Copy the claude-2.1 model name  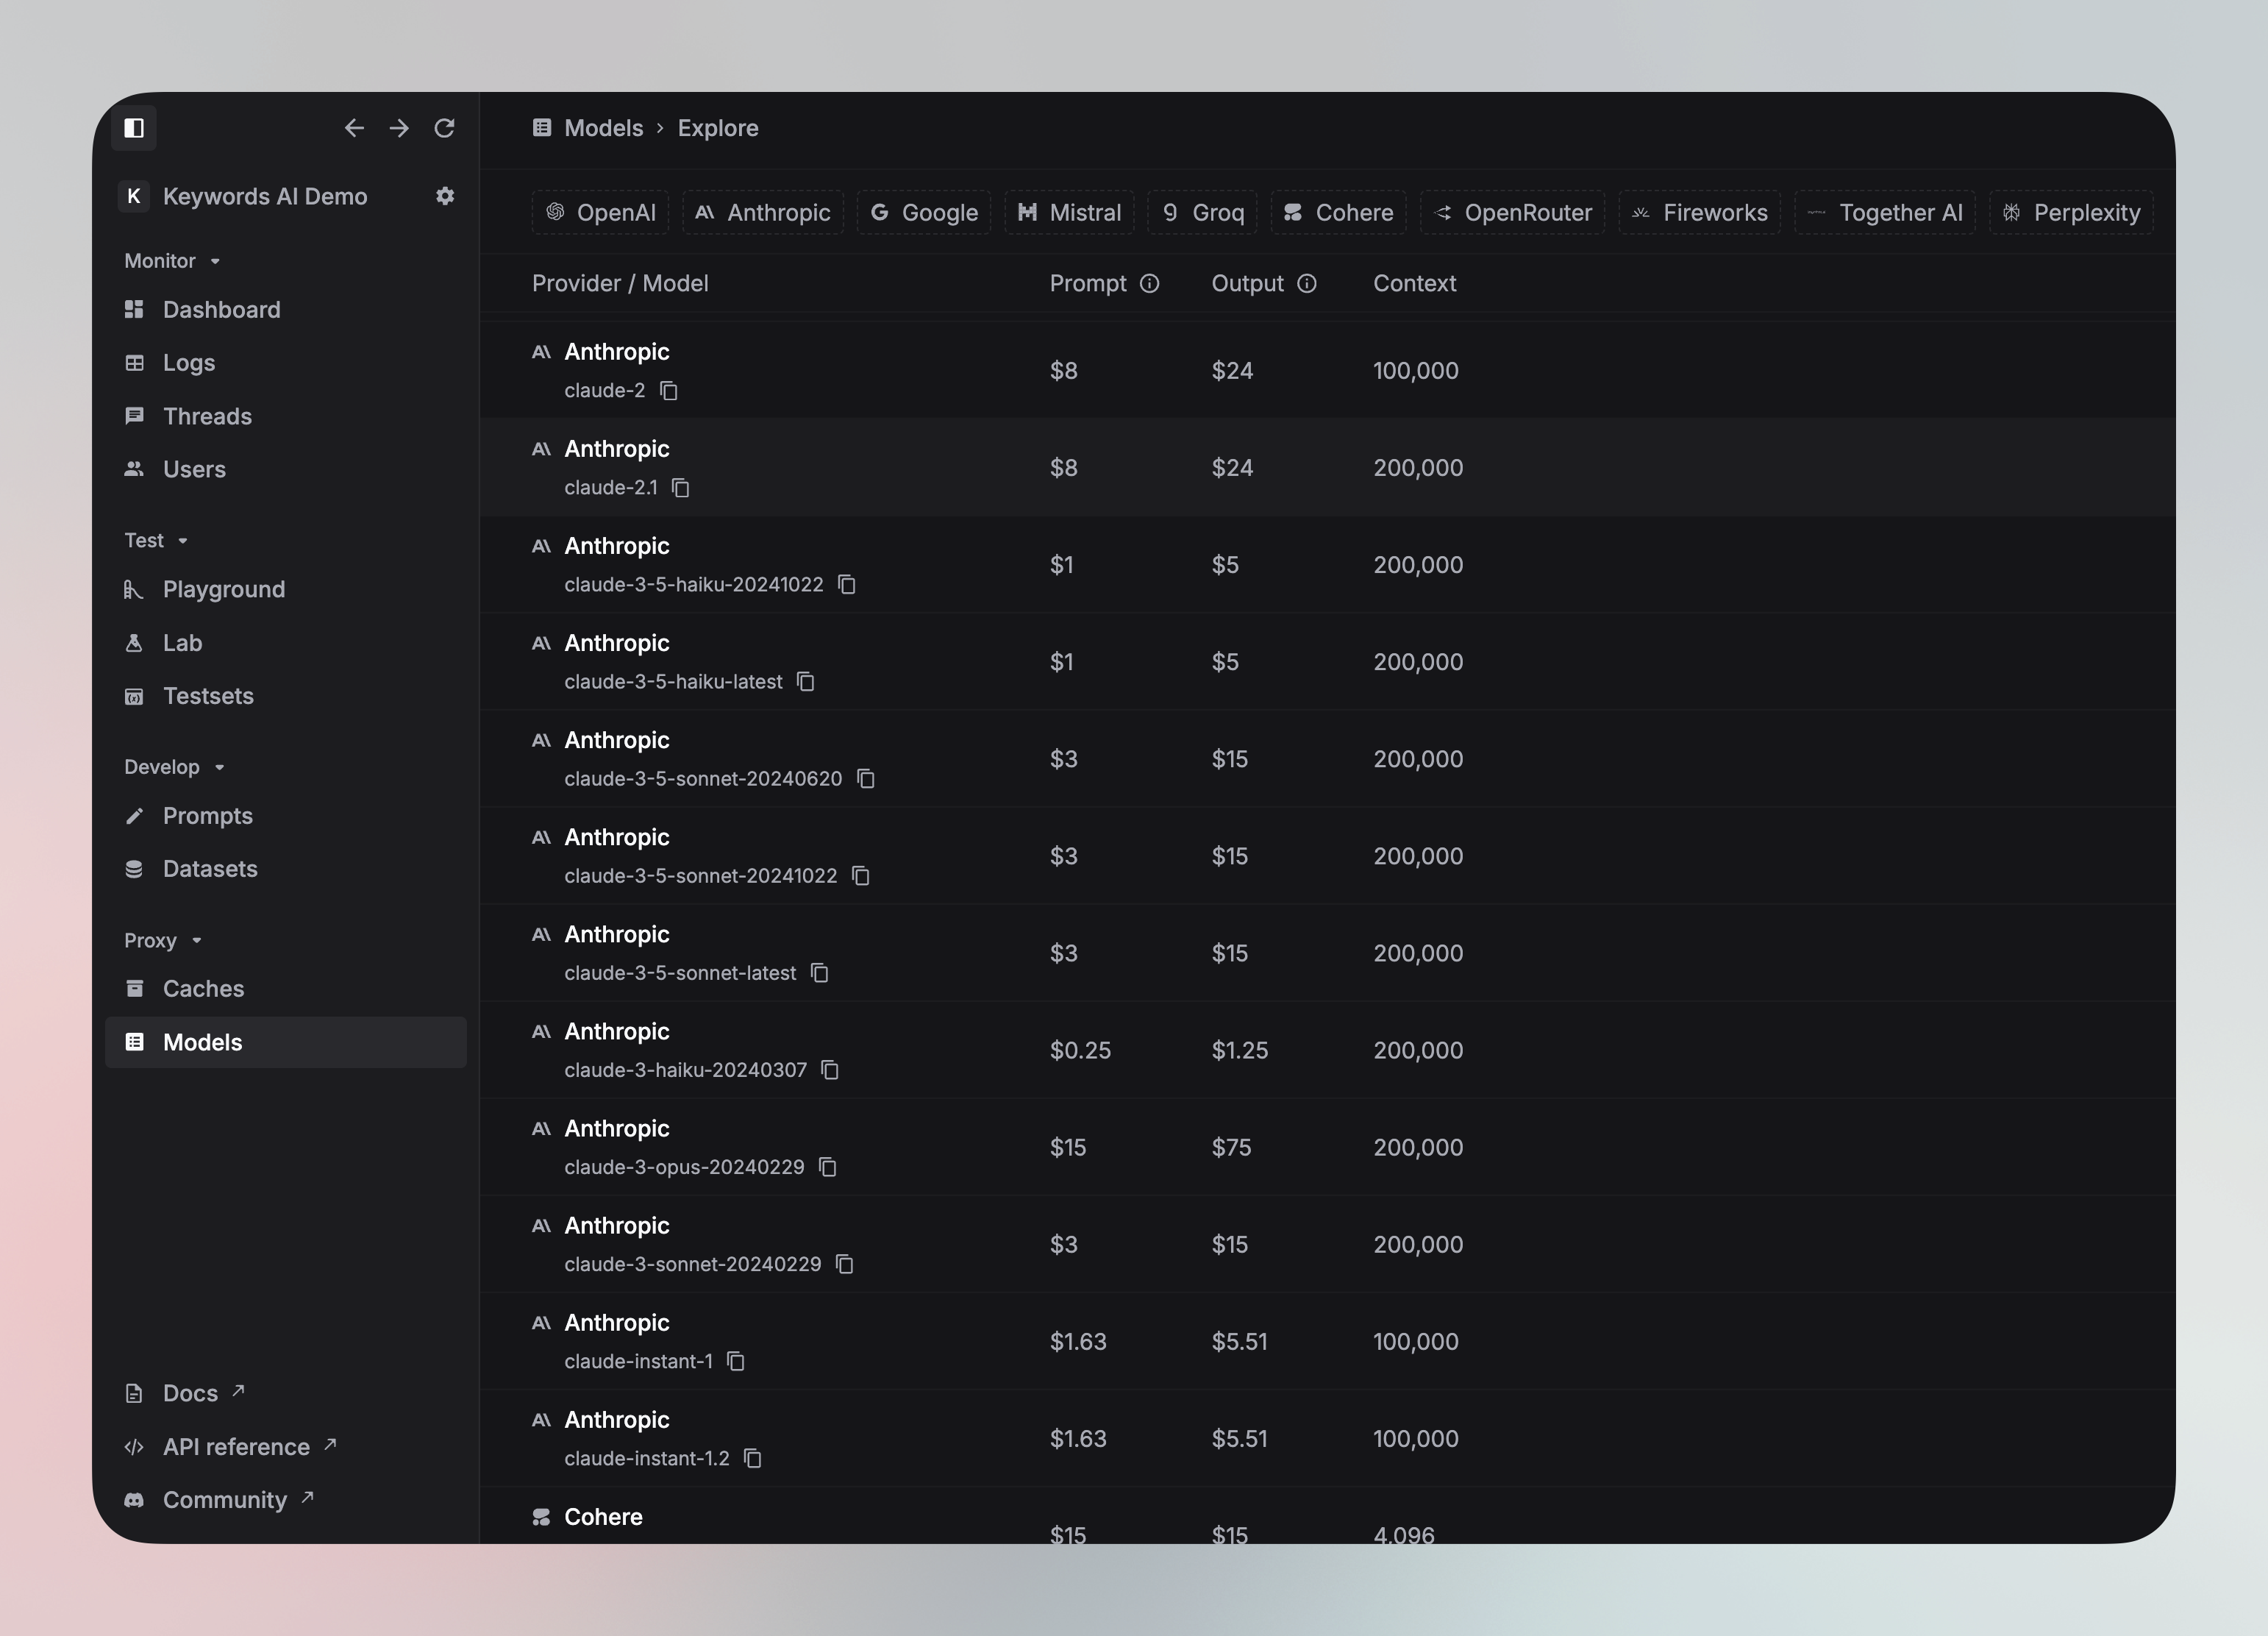coord(681,488)
